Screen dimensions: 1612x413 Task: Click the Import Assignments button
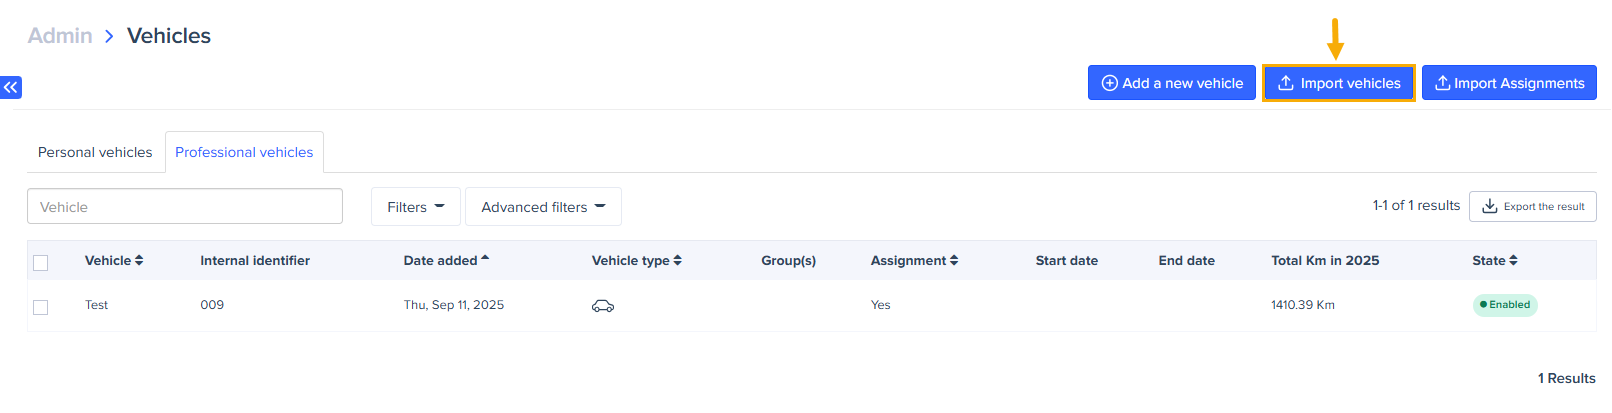point(1509,83)
